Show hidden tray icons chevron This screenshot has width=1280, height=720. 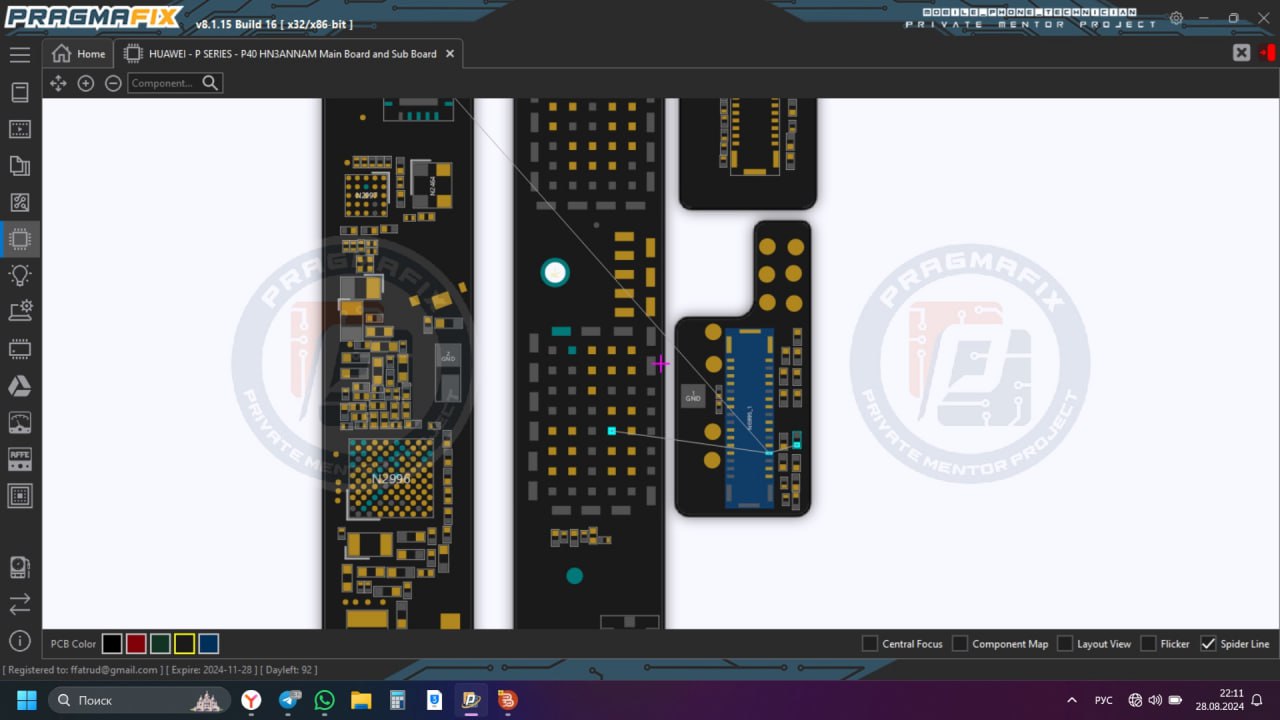(x=1072, y=700)
